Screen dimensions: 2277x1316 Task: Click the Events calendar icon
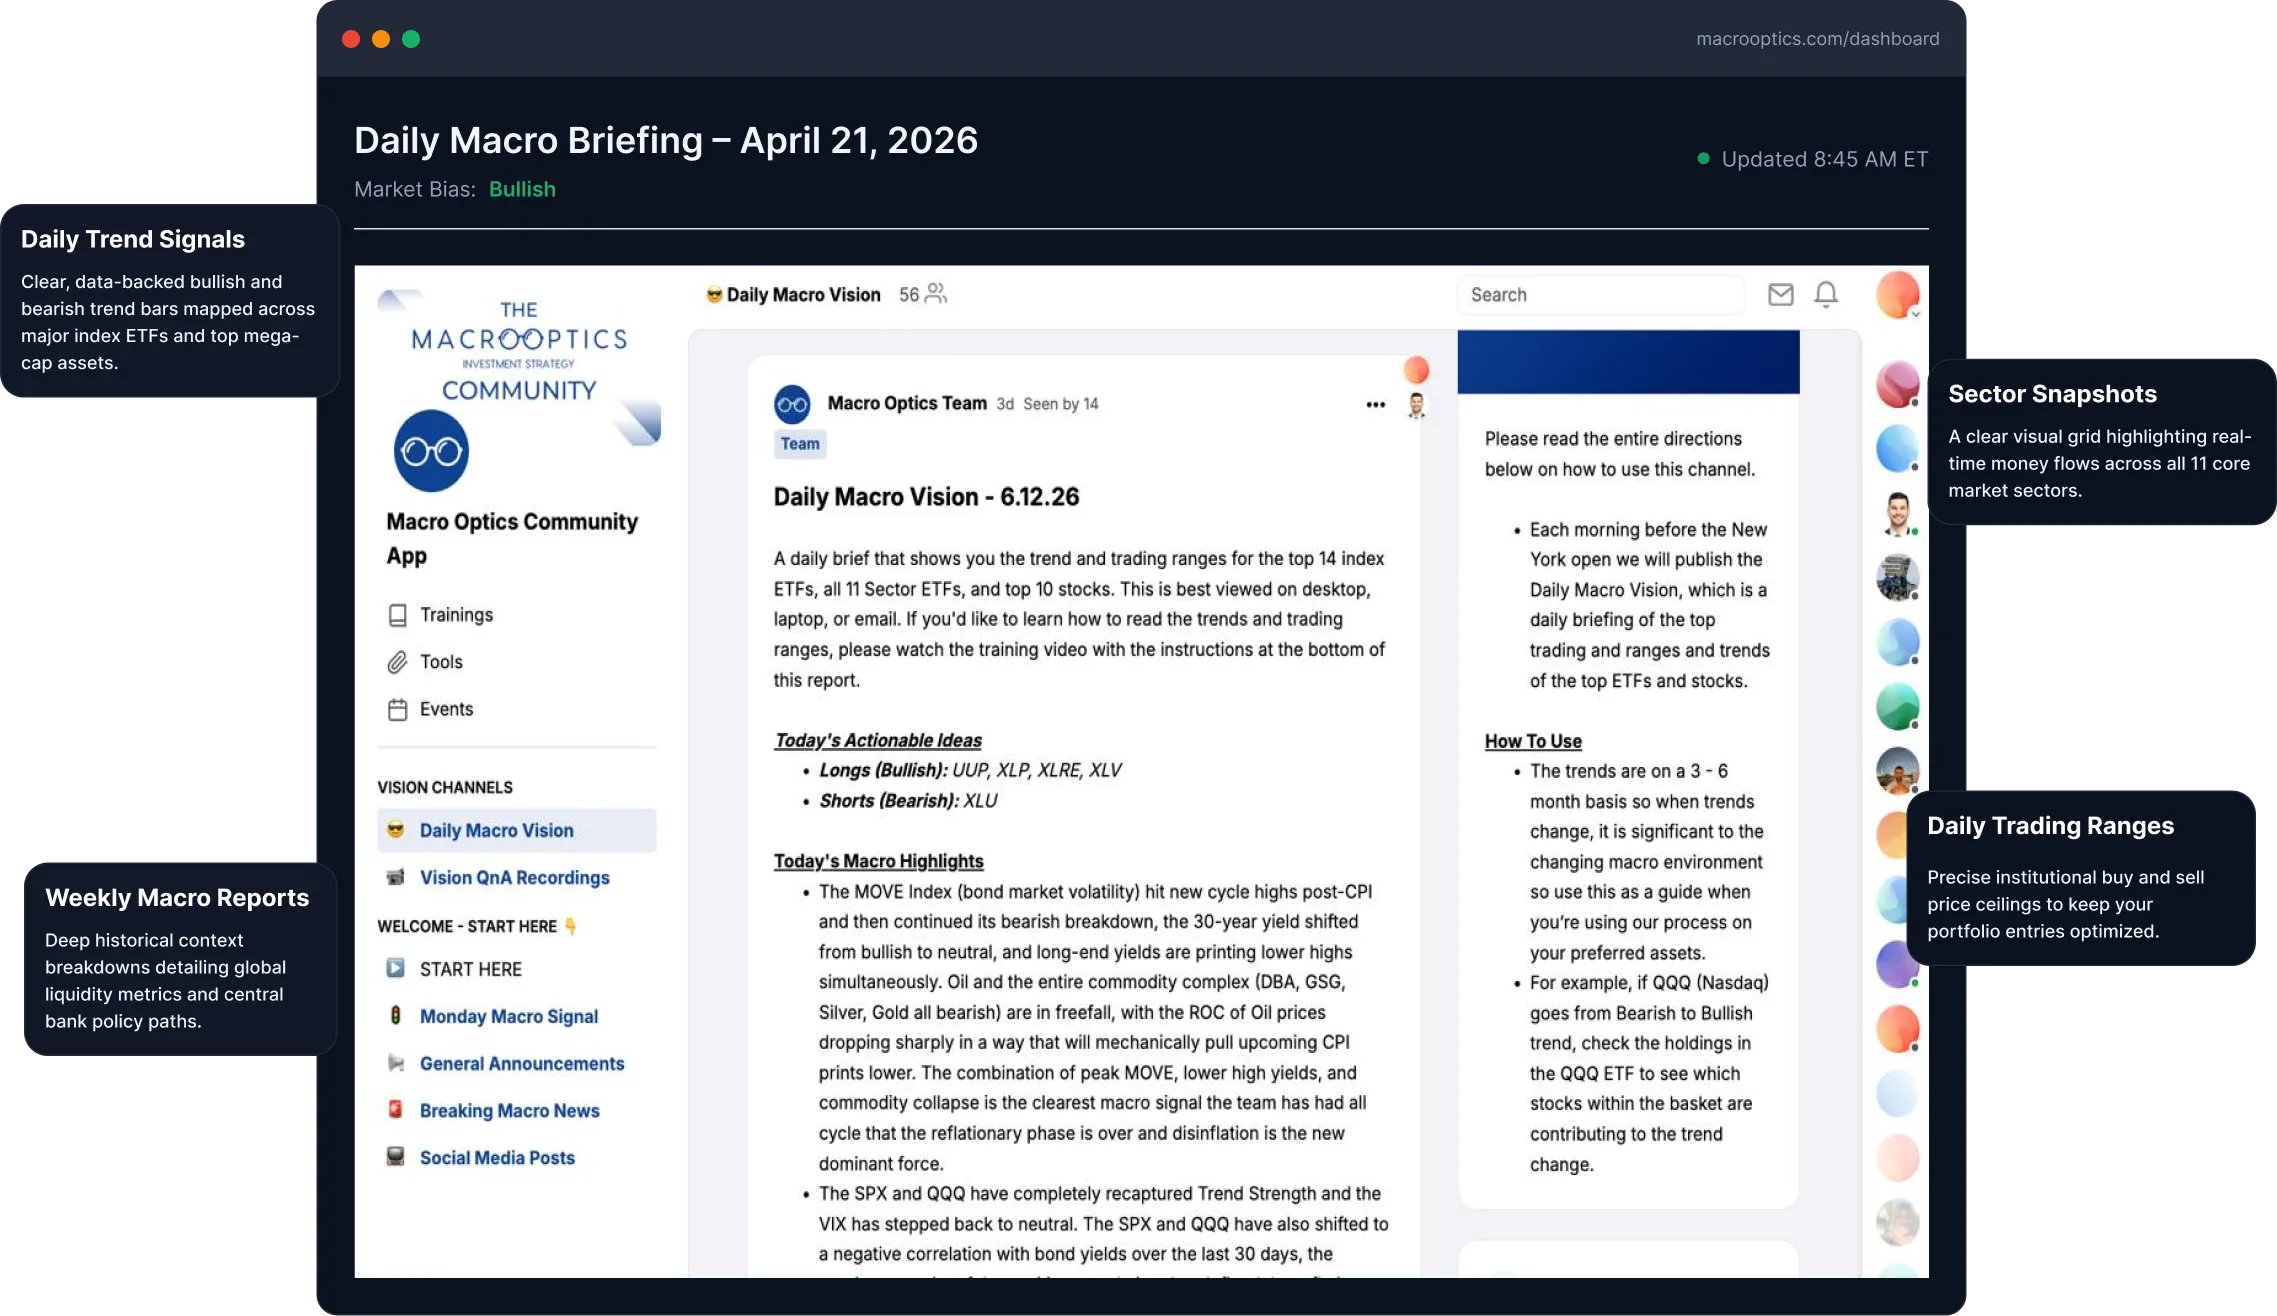tap(397, 710)
